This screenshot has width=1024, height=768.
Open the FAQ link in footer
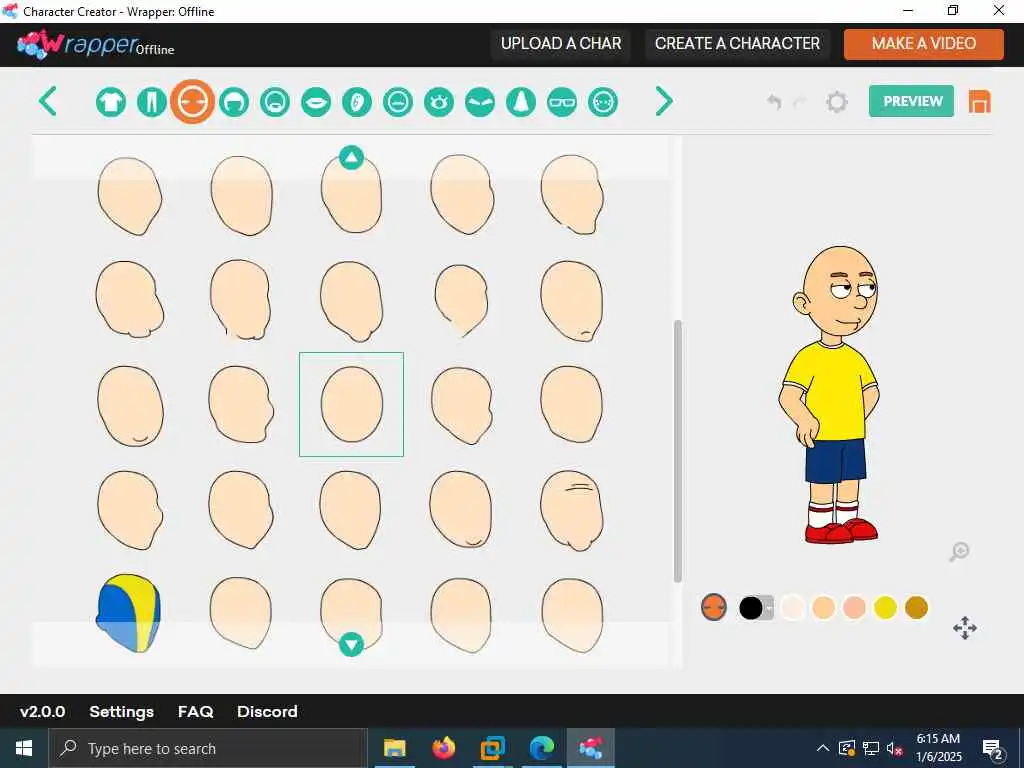195,711
